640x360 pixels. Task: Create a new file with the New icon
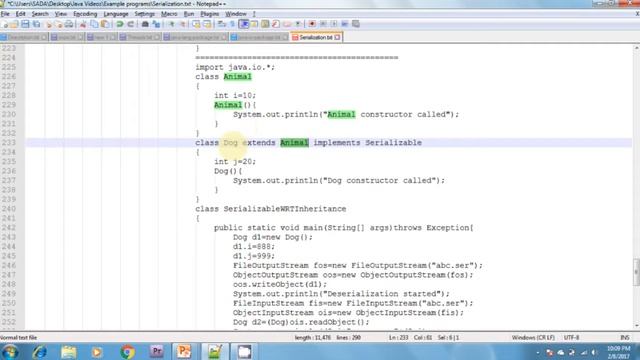click(x=5, y=24)
